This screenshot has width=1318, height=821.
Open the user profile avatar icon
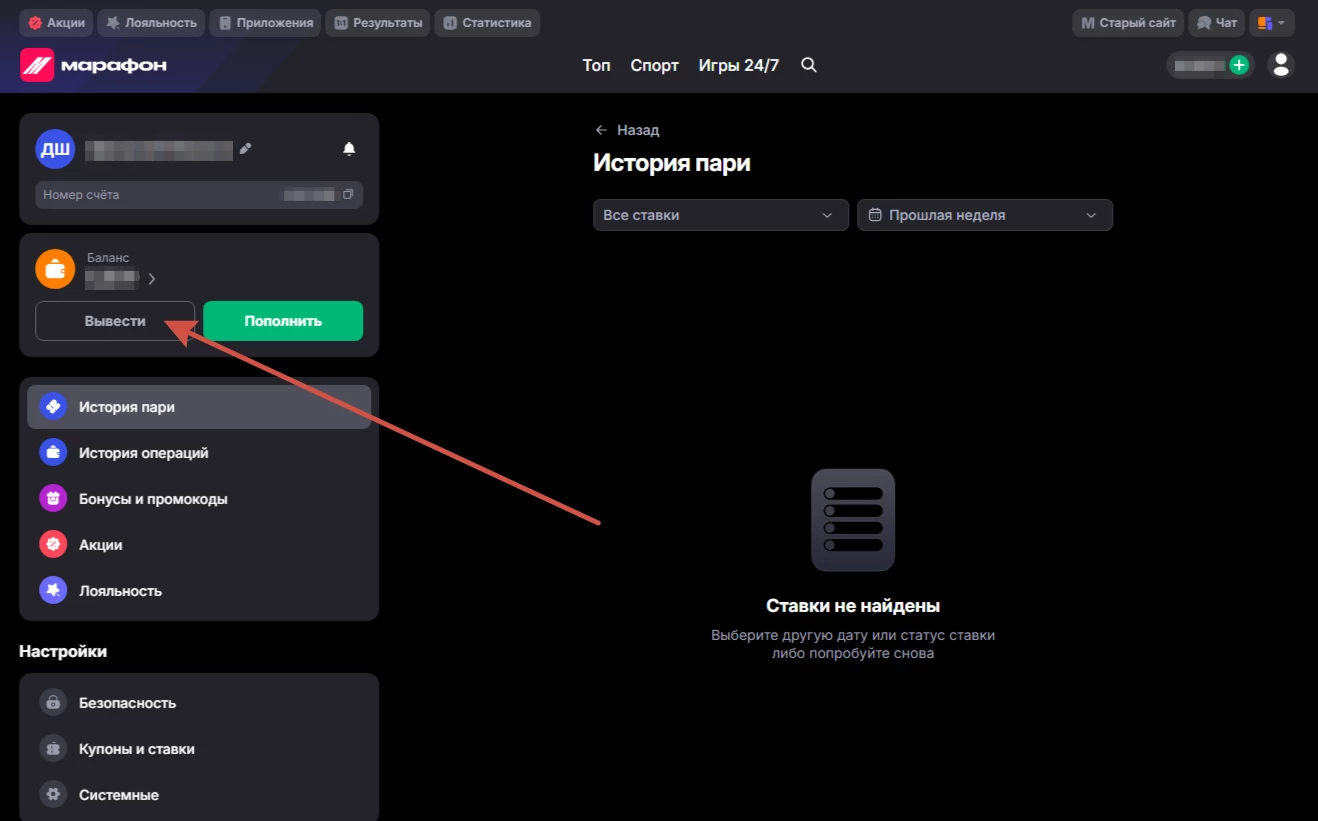pos(1281,65)
